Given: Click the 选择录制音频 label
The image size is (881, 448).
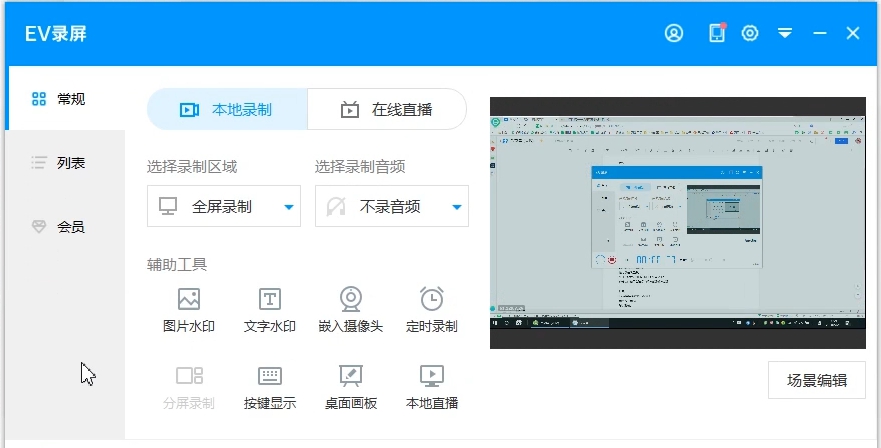Looking at the screenshot, I should [x=360, y=166].
